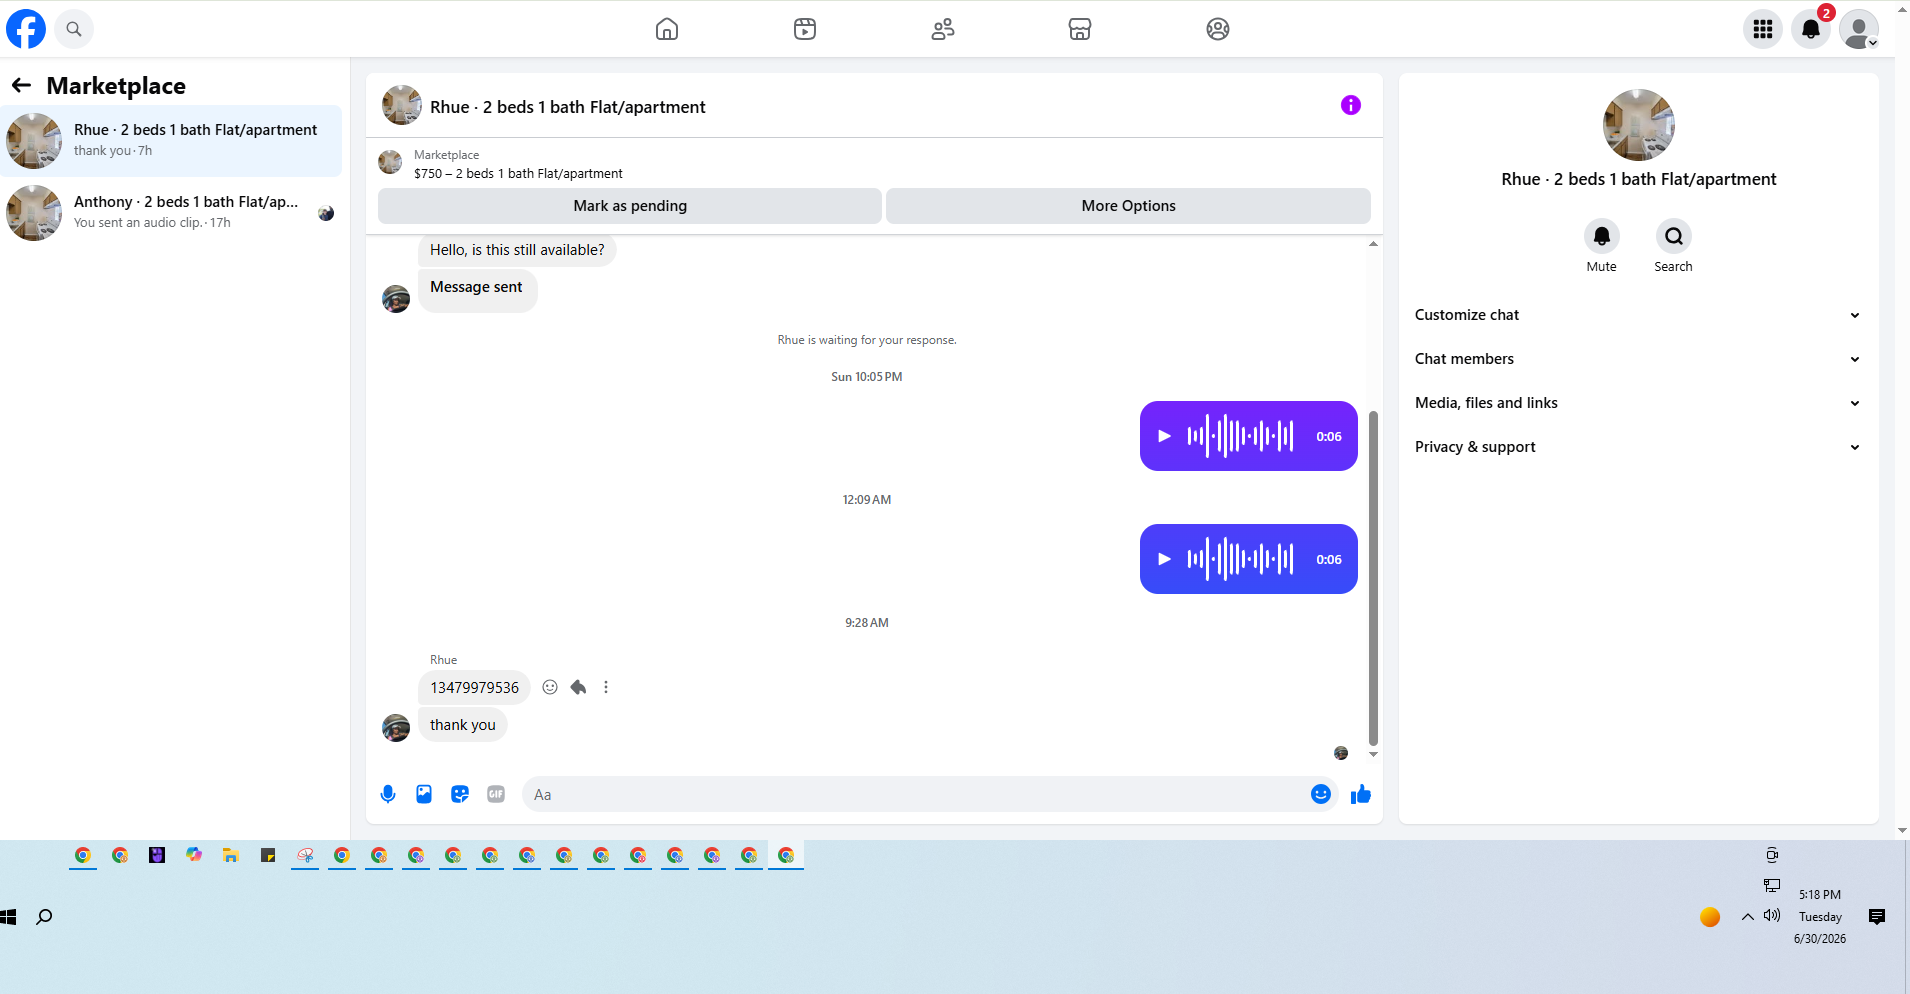Open the emoji picker in message box

[x=1321, y=794]
